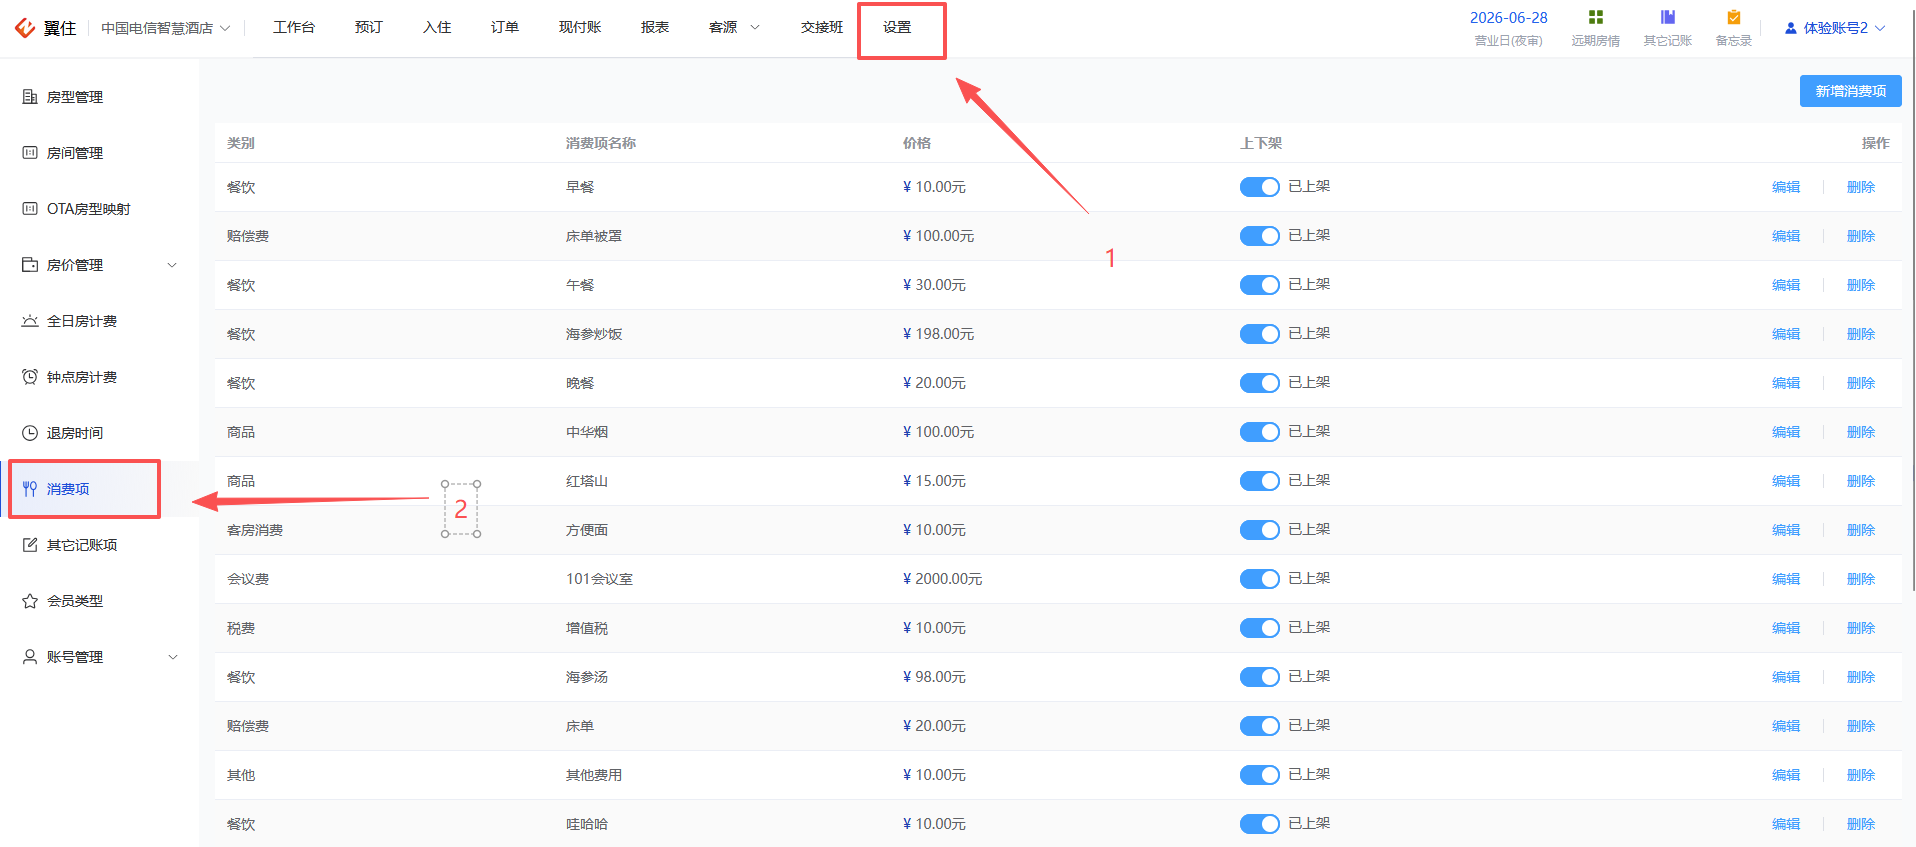Switch to the 报表 menu tab
The image size is (1916, 847).
[x=655, y=27]
